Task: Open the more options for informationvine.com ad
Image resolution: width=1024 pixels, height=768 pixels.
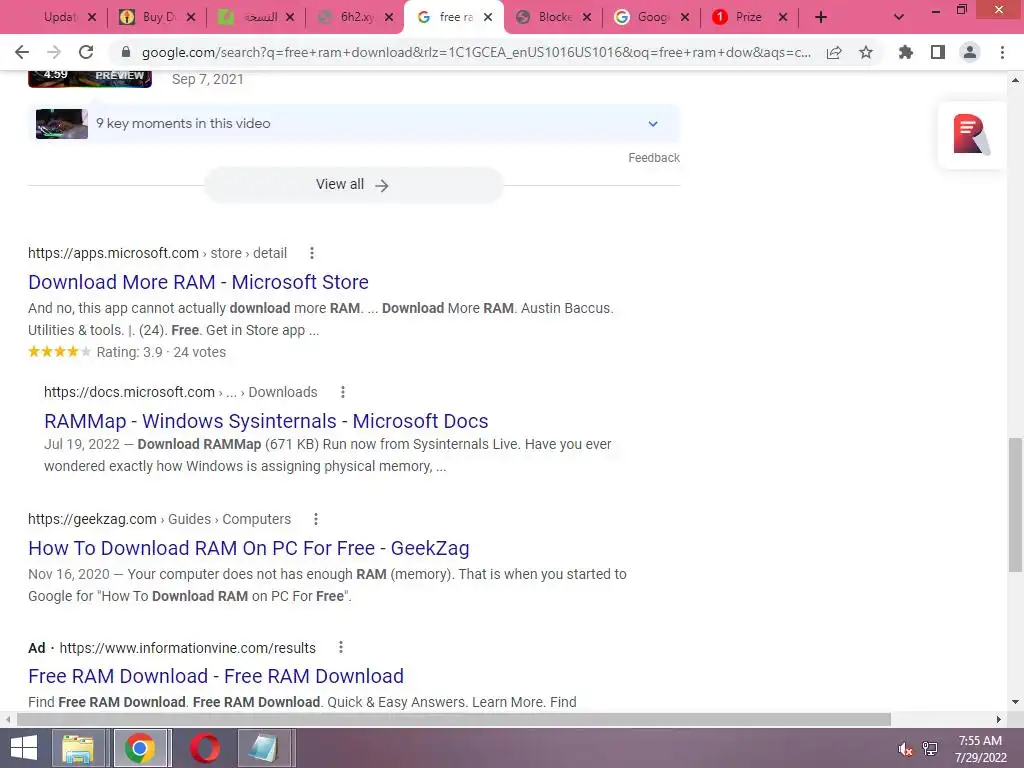Action: pyautogui.click(x=340, y=648)
